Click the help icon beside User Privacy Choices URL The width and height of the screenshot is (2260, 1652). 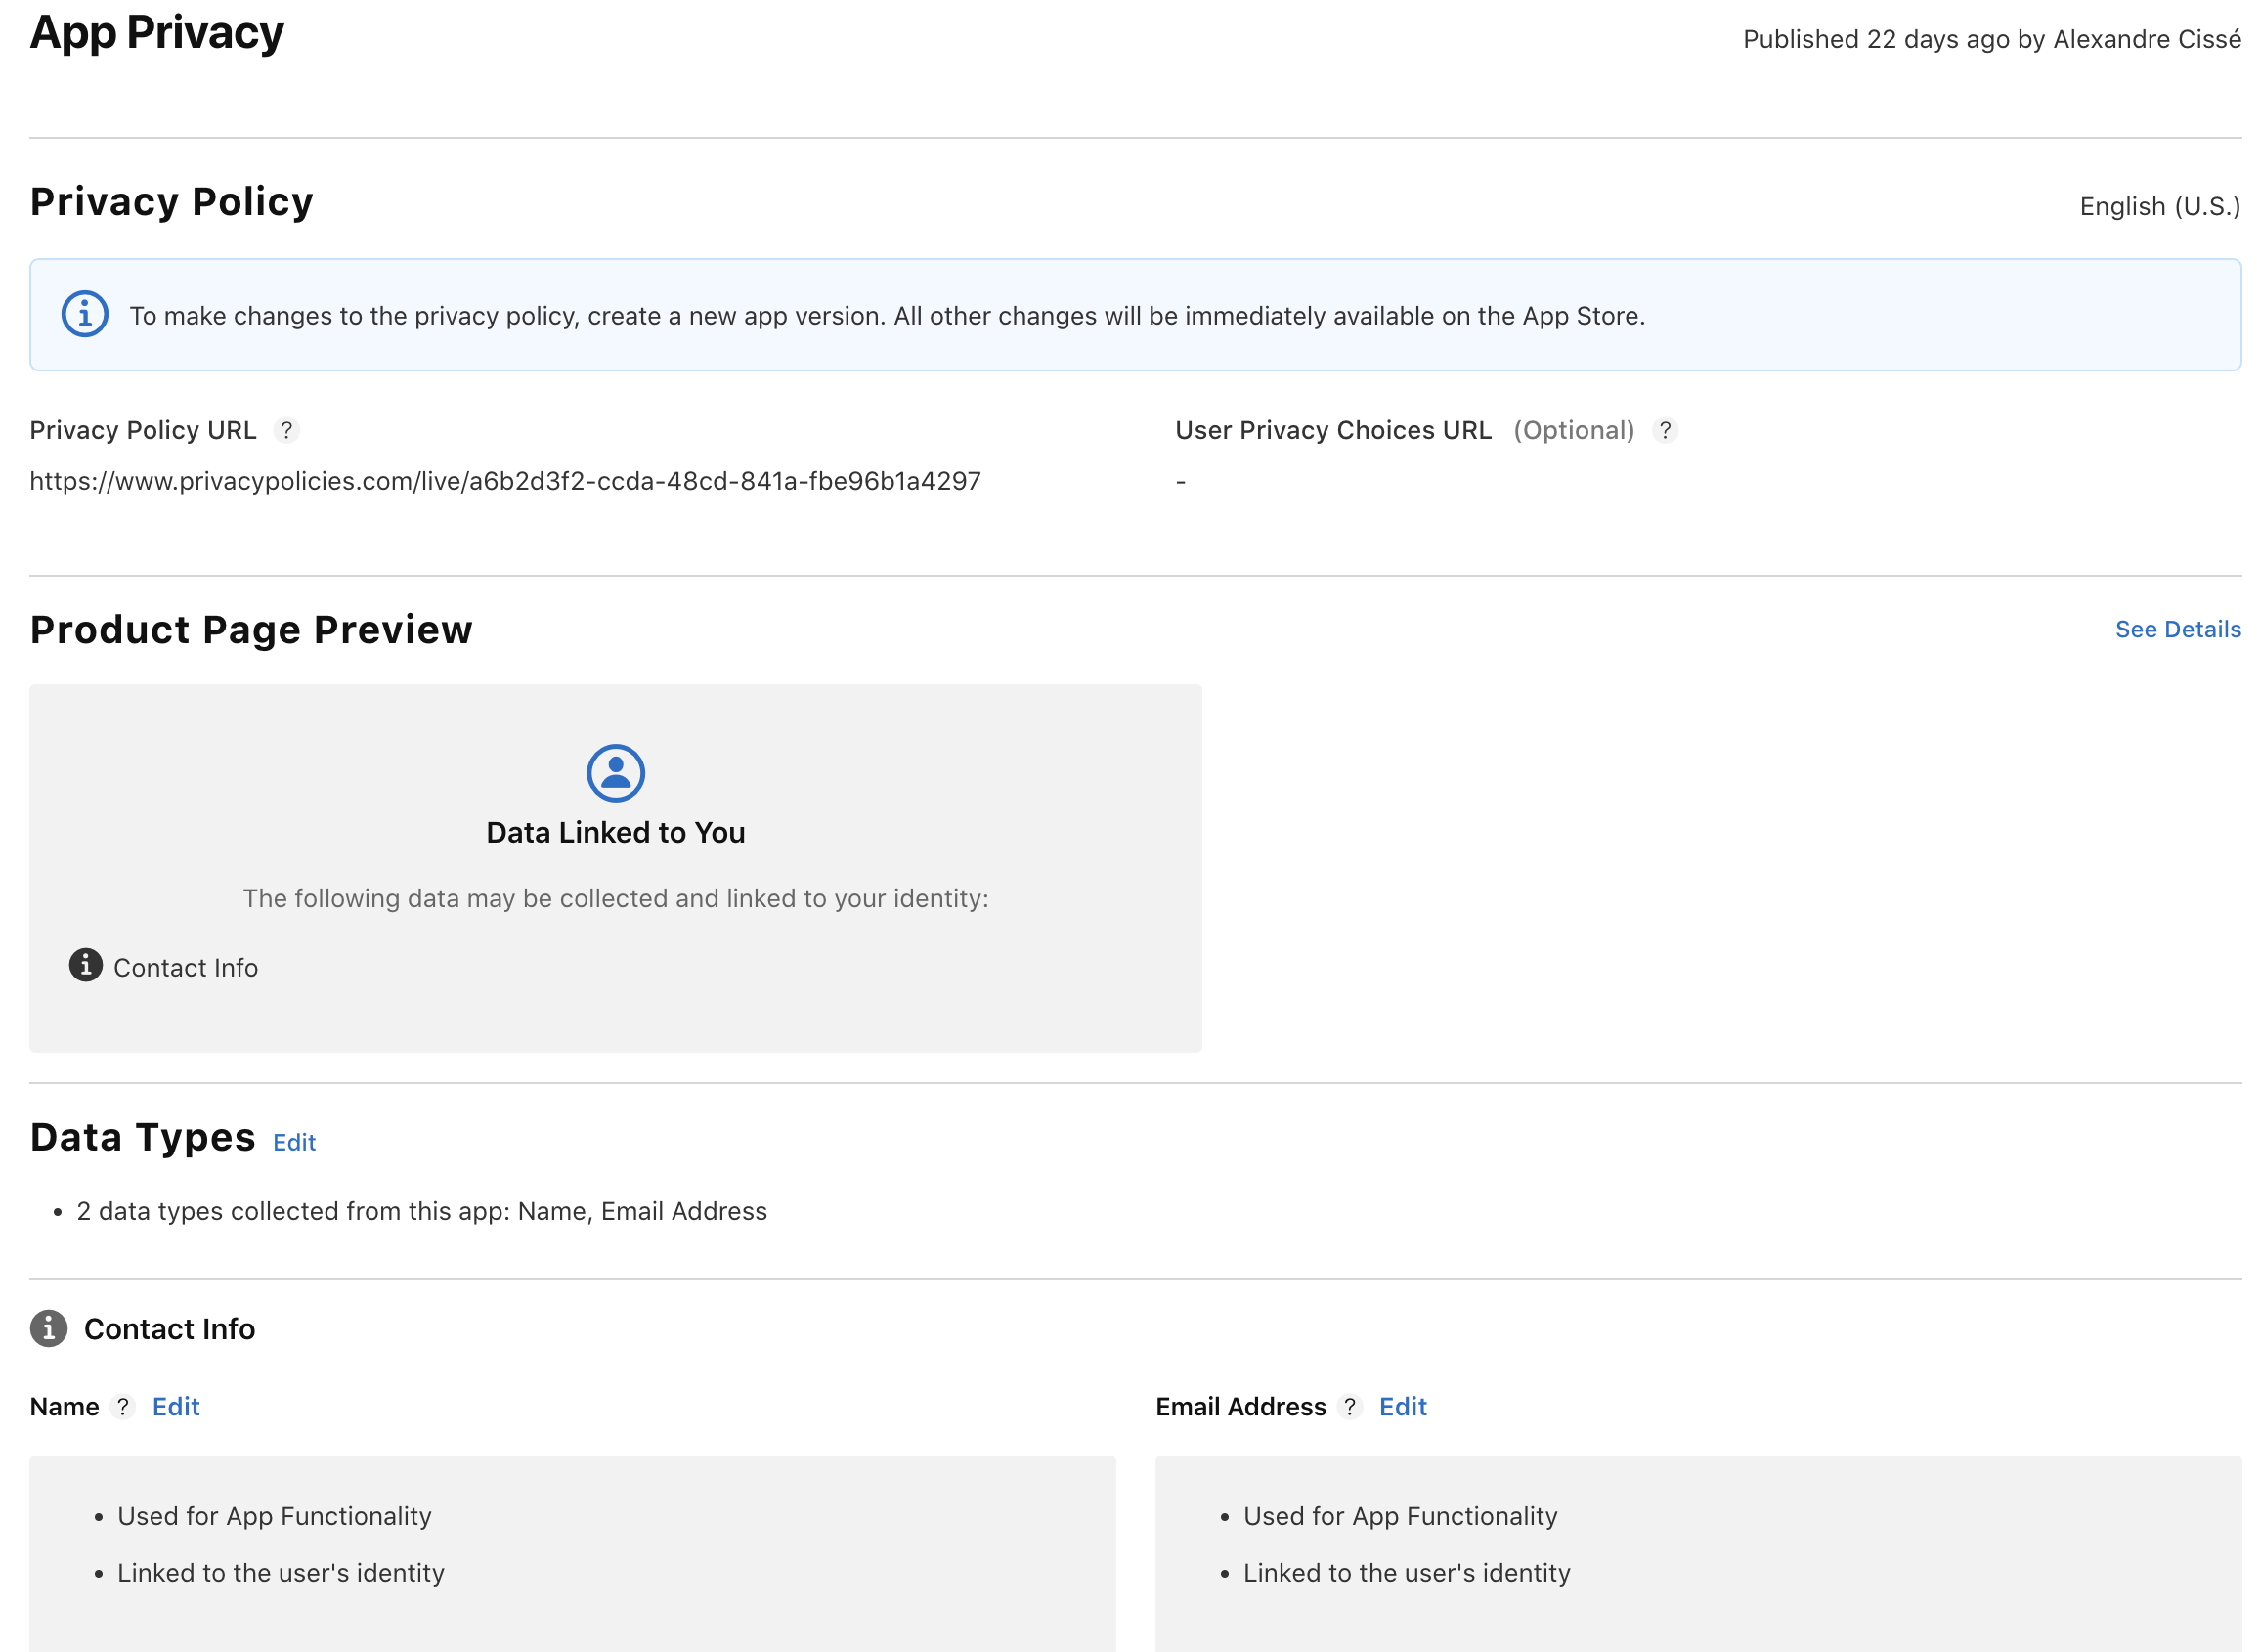1666,430
